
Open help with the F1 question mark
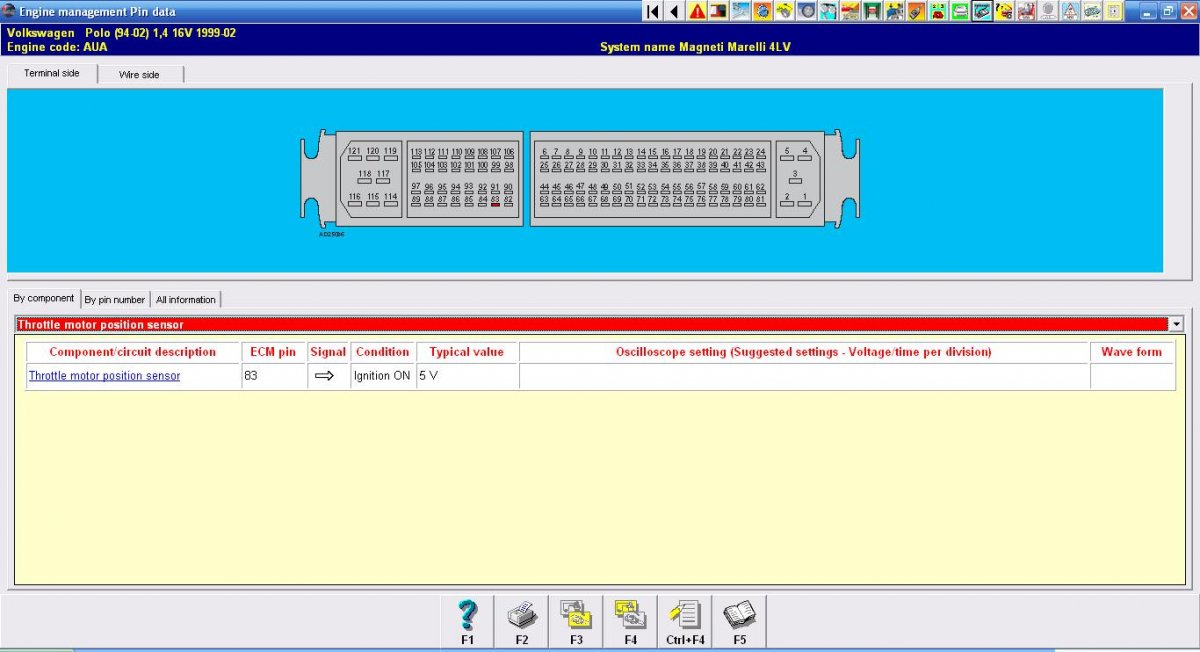click(x=467, y=621)
